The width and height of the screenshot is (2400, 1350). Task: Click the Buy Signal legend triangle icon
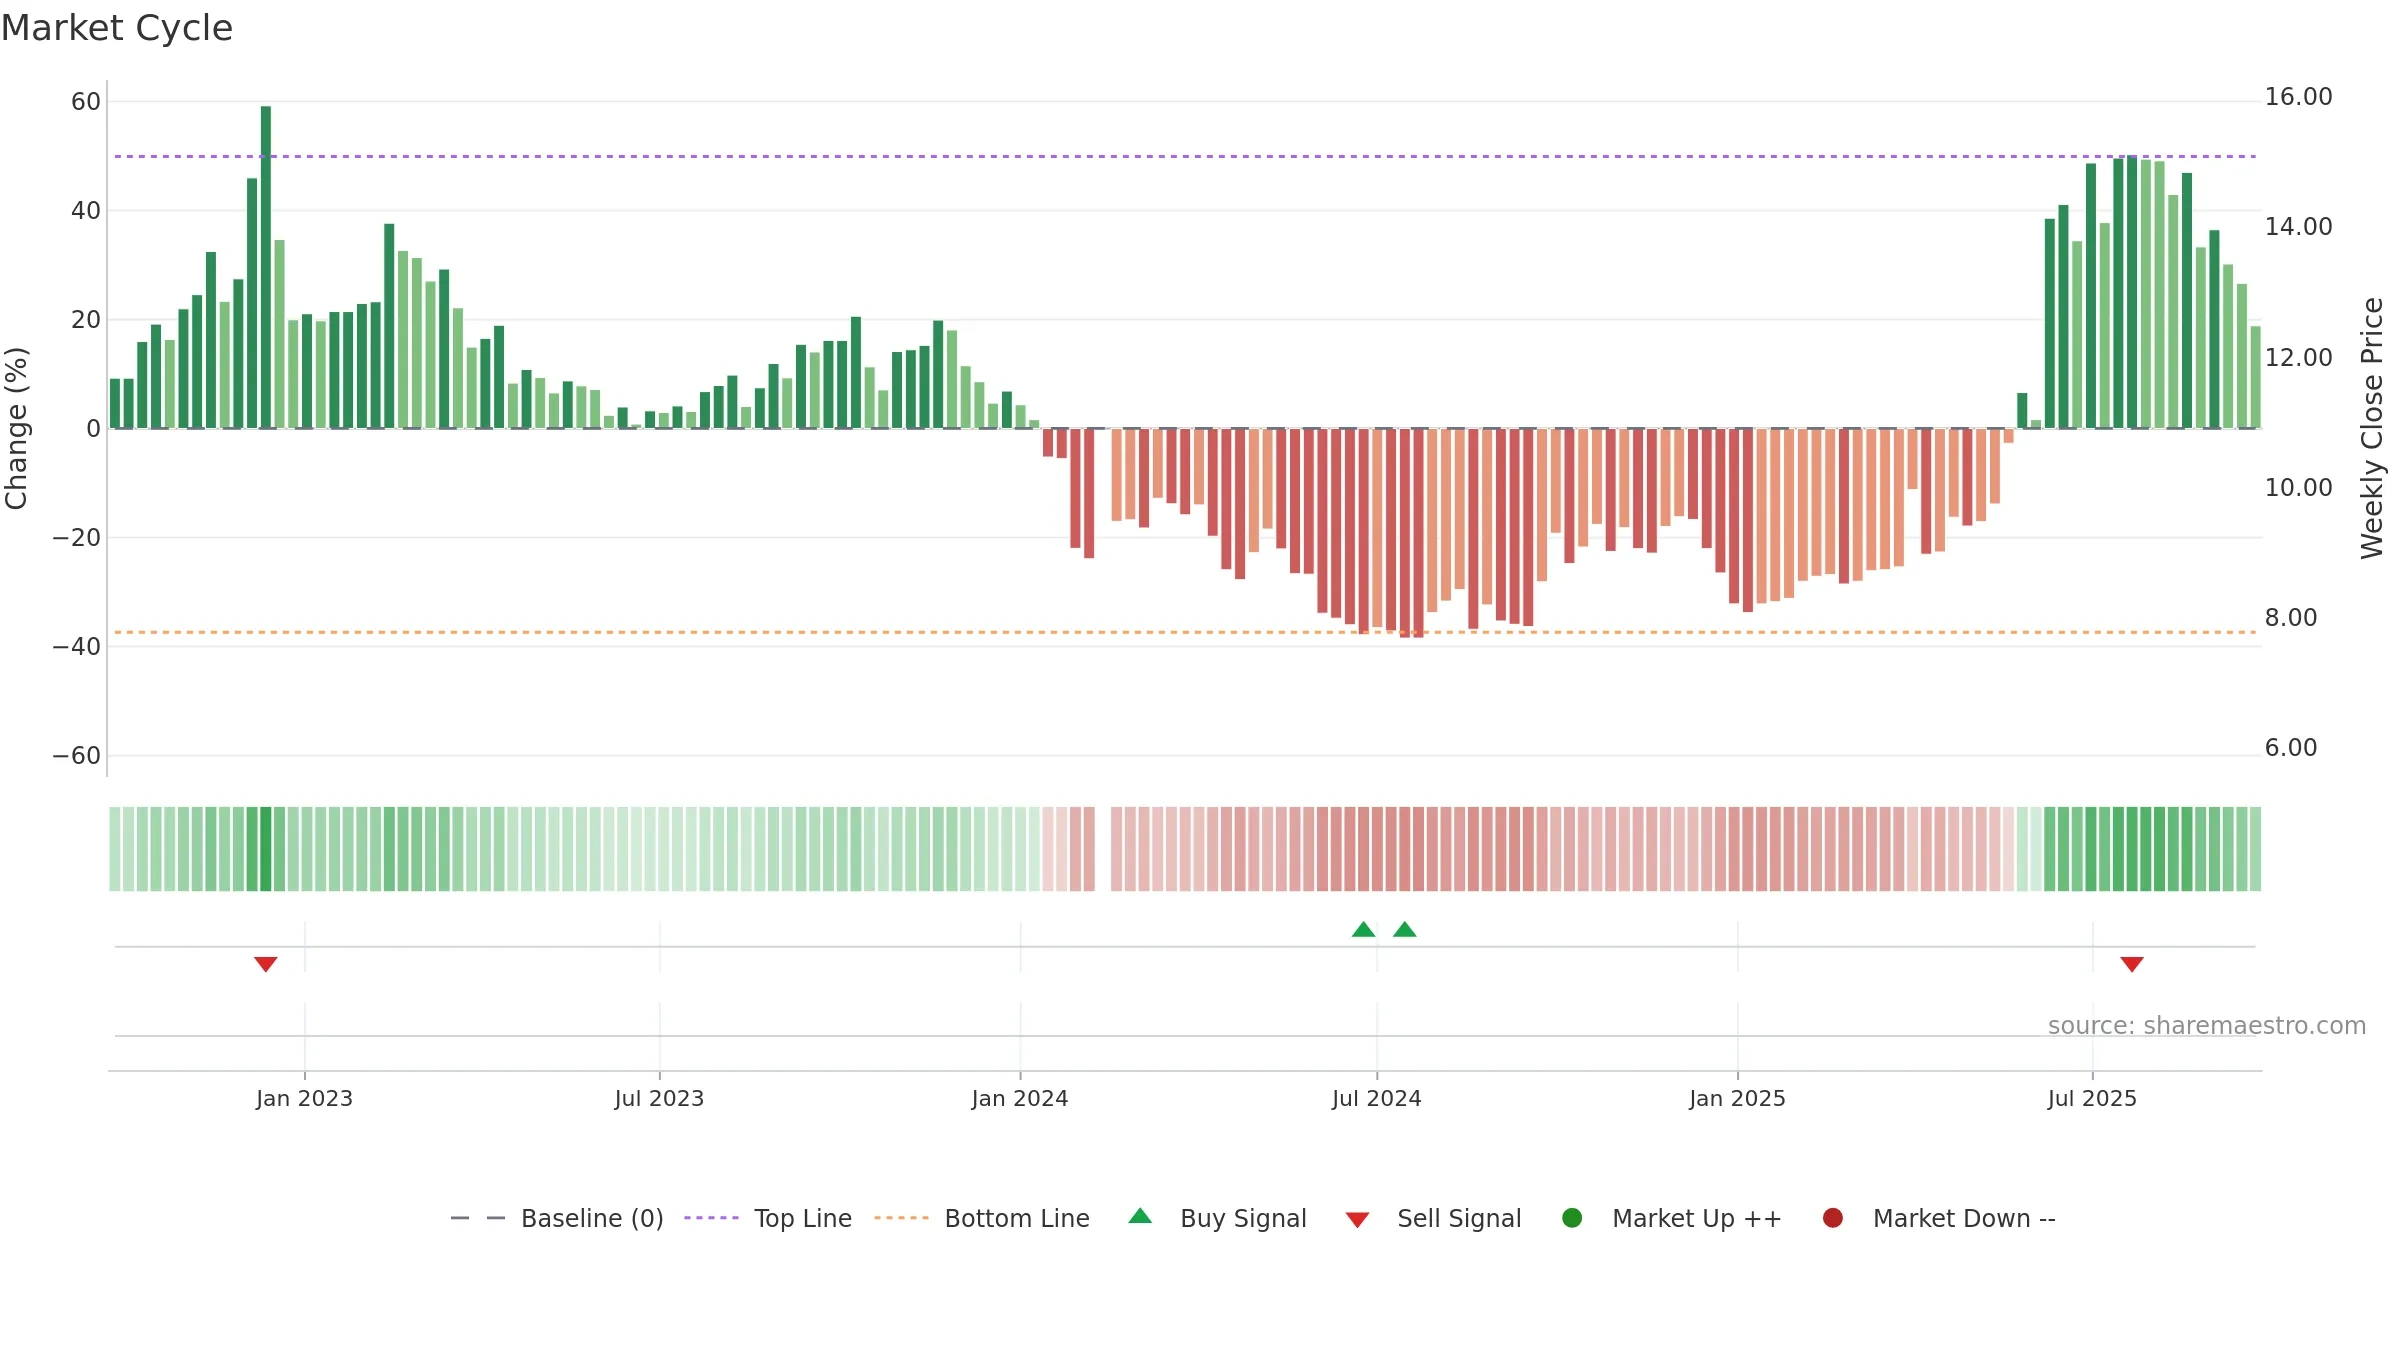click(x=1140, y=1216)
